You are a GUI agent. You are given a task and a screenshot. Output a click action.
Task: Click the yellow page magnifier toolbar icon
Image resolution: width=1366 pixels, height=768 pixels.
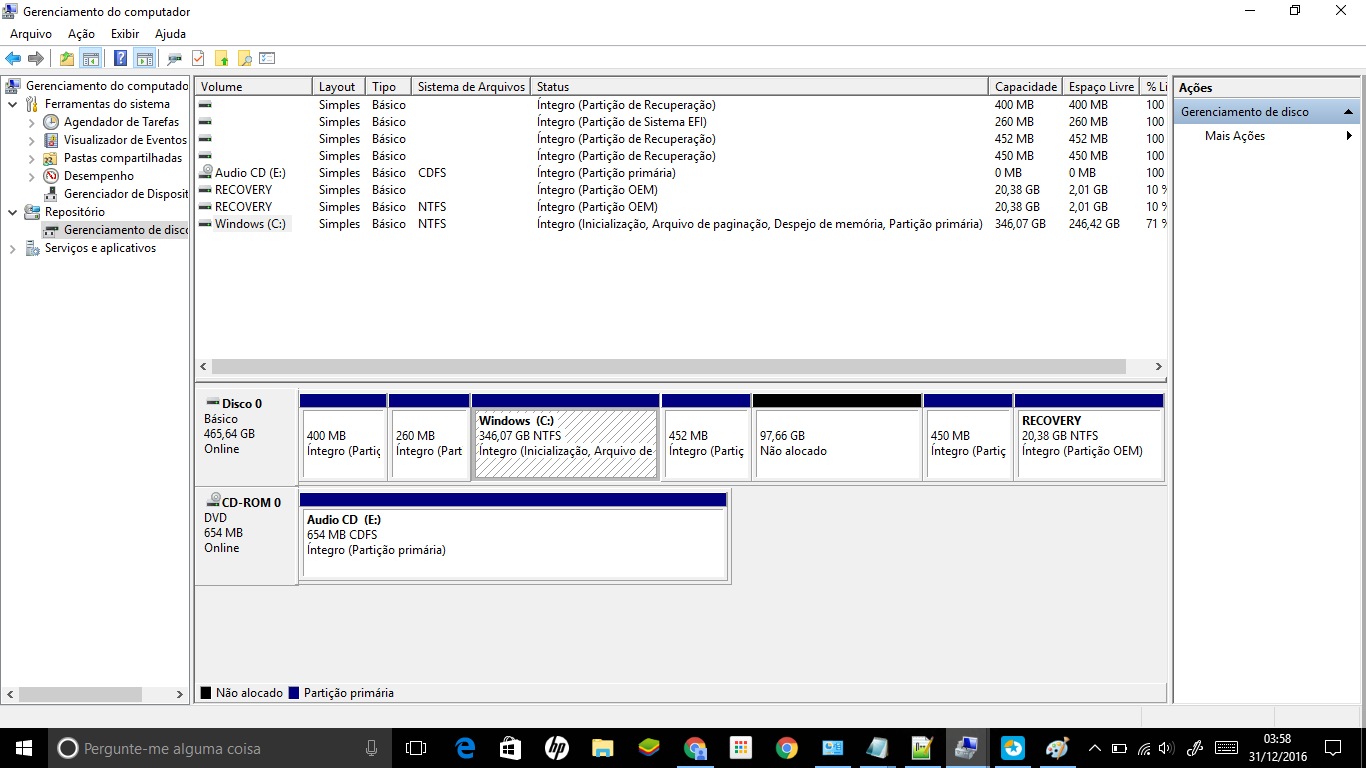[244, 58]
